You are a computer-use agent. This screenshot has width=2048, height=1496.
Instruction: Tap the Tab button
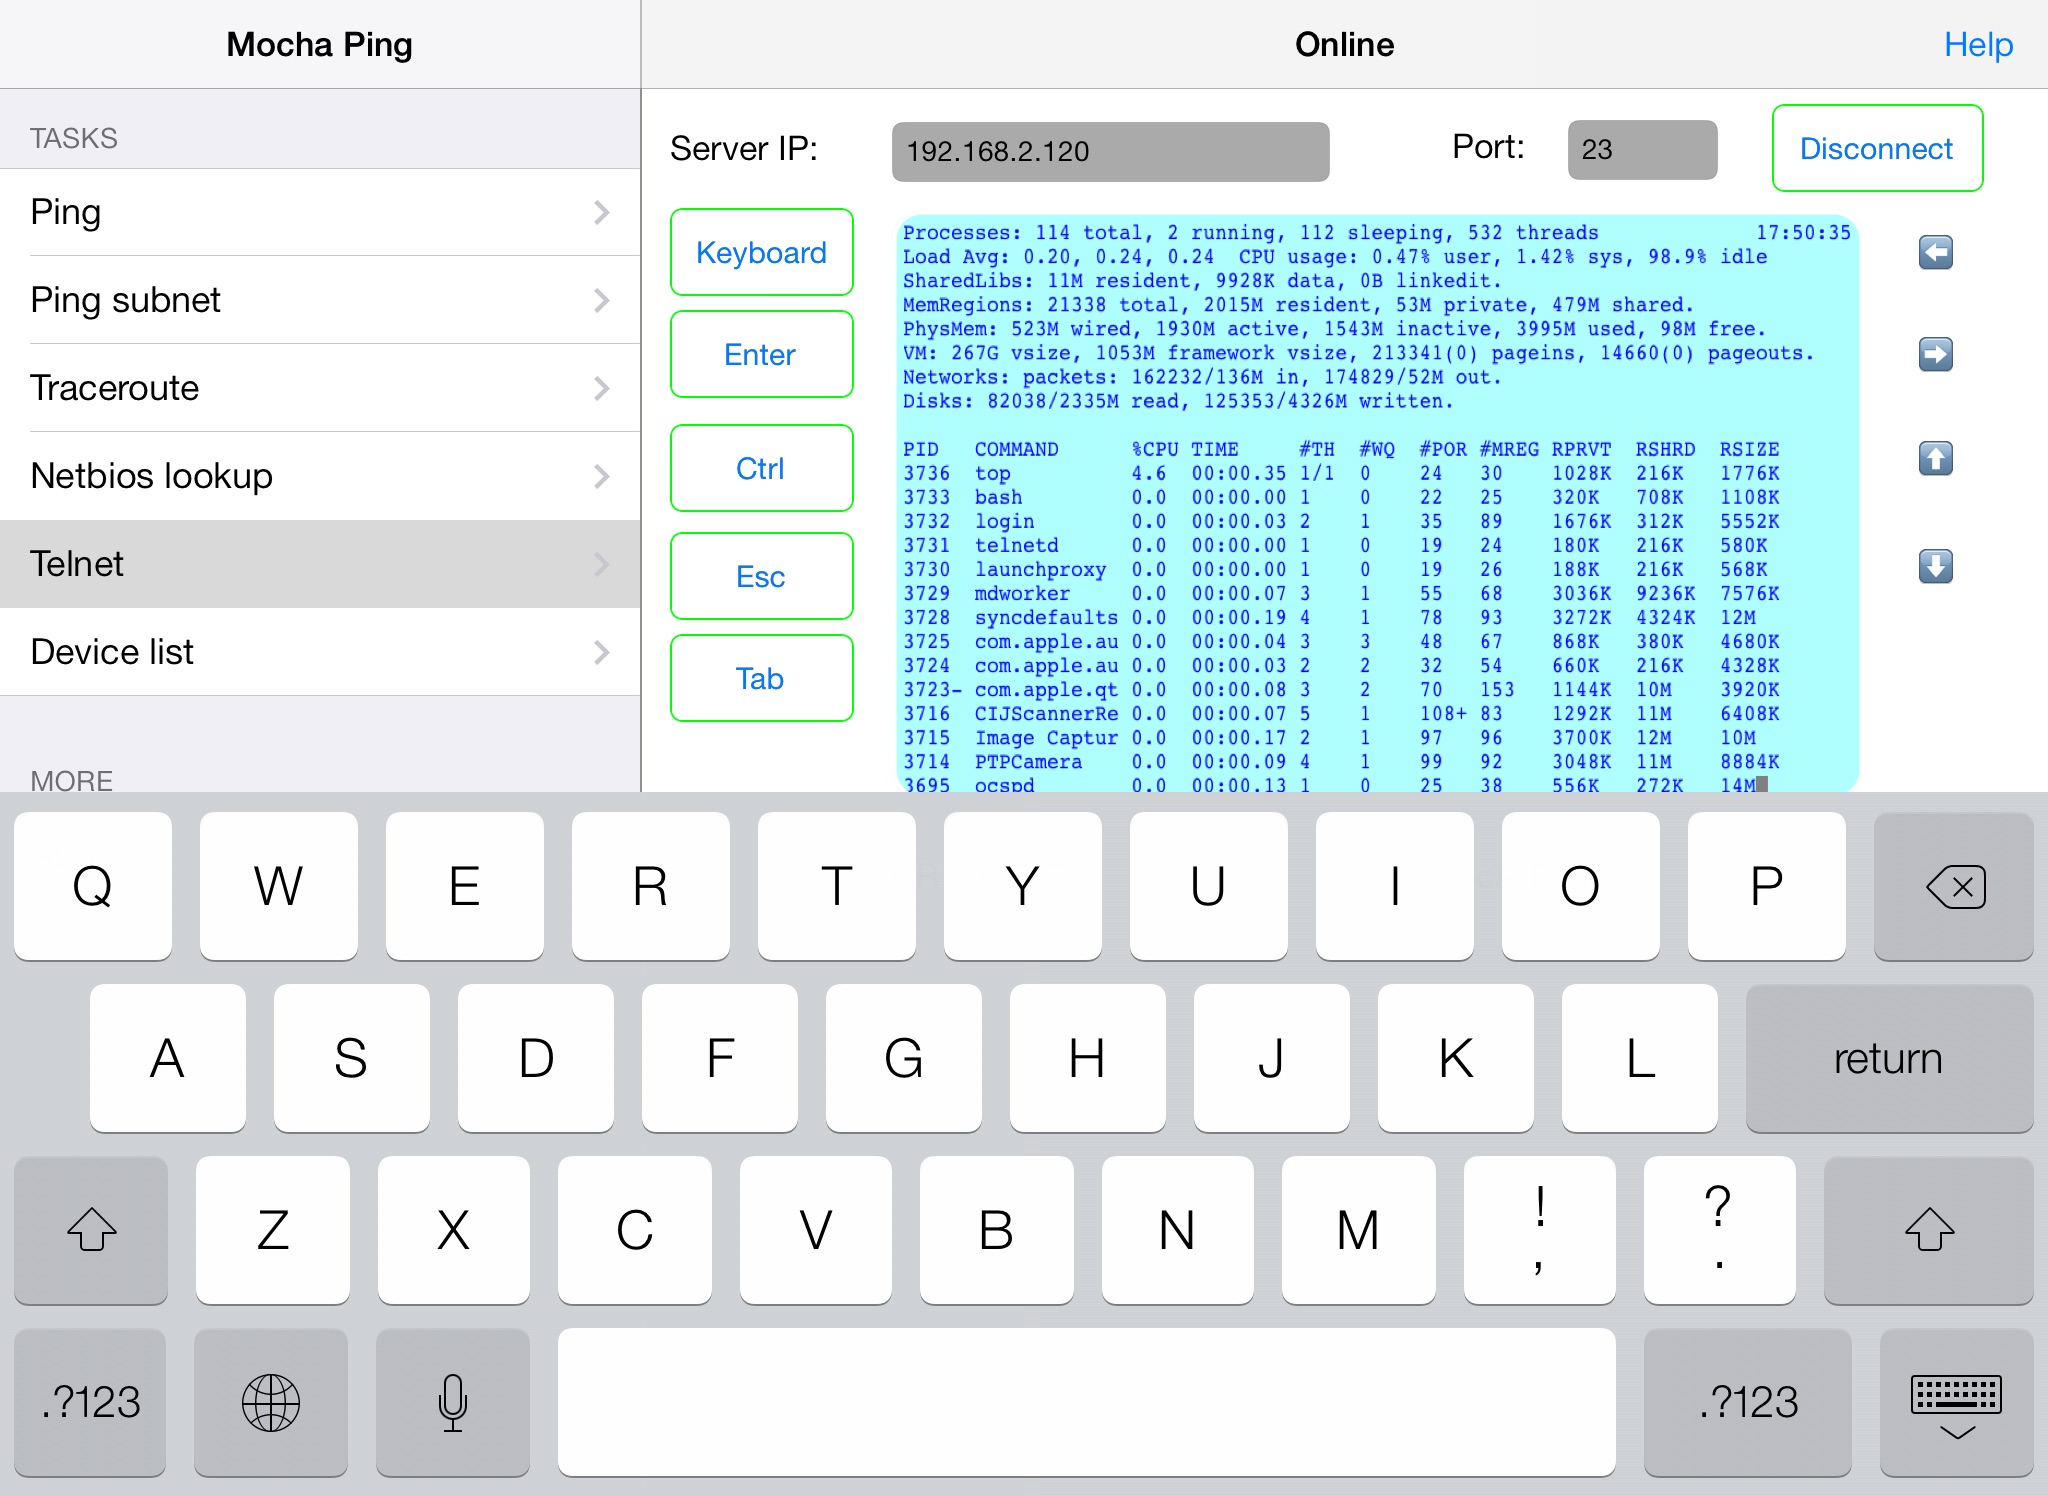(x=761, y=678)
